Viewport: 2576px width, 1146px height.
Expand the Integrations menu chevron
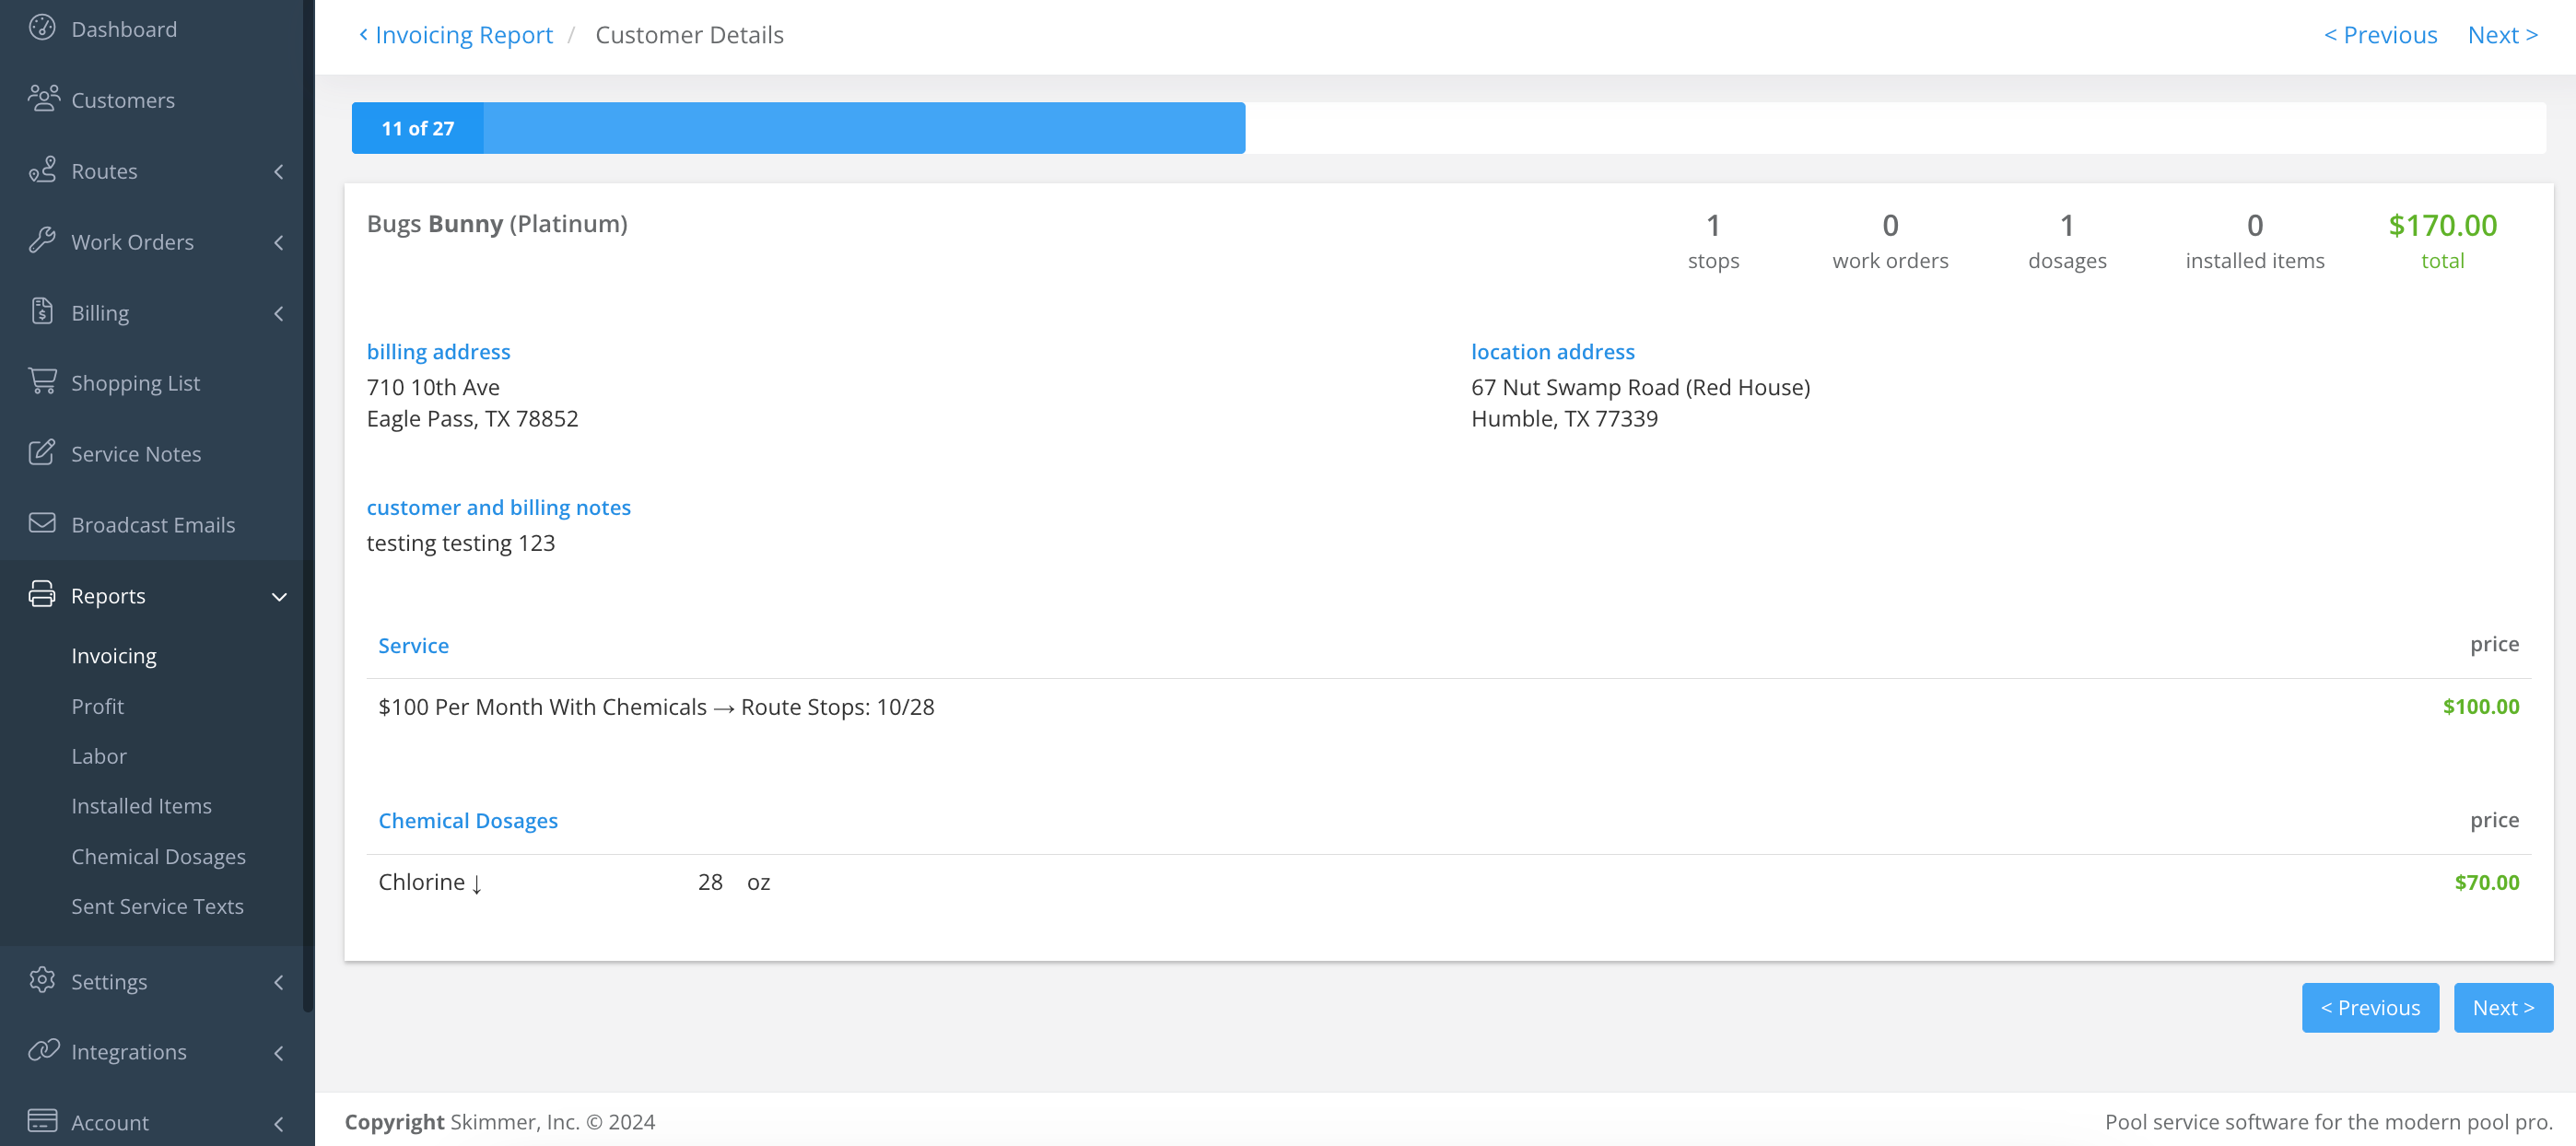pos(279,1053)
